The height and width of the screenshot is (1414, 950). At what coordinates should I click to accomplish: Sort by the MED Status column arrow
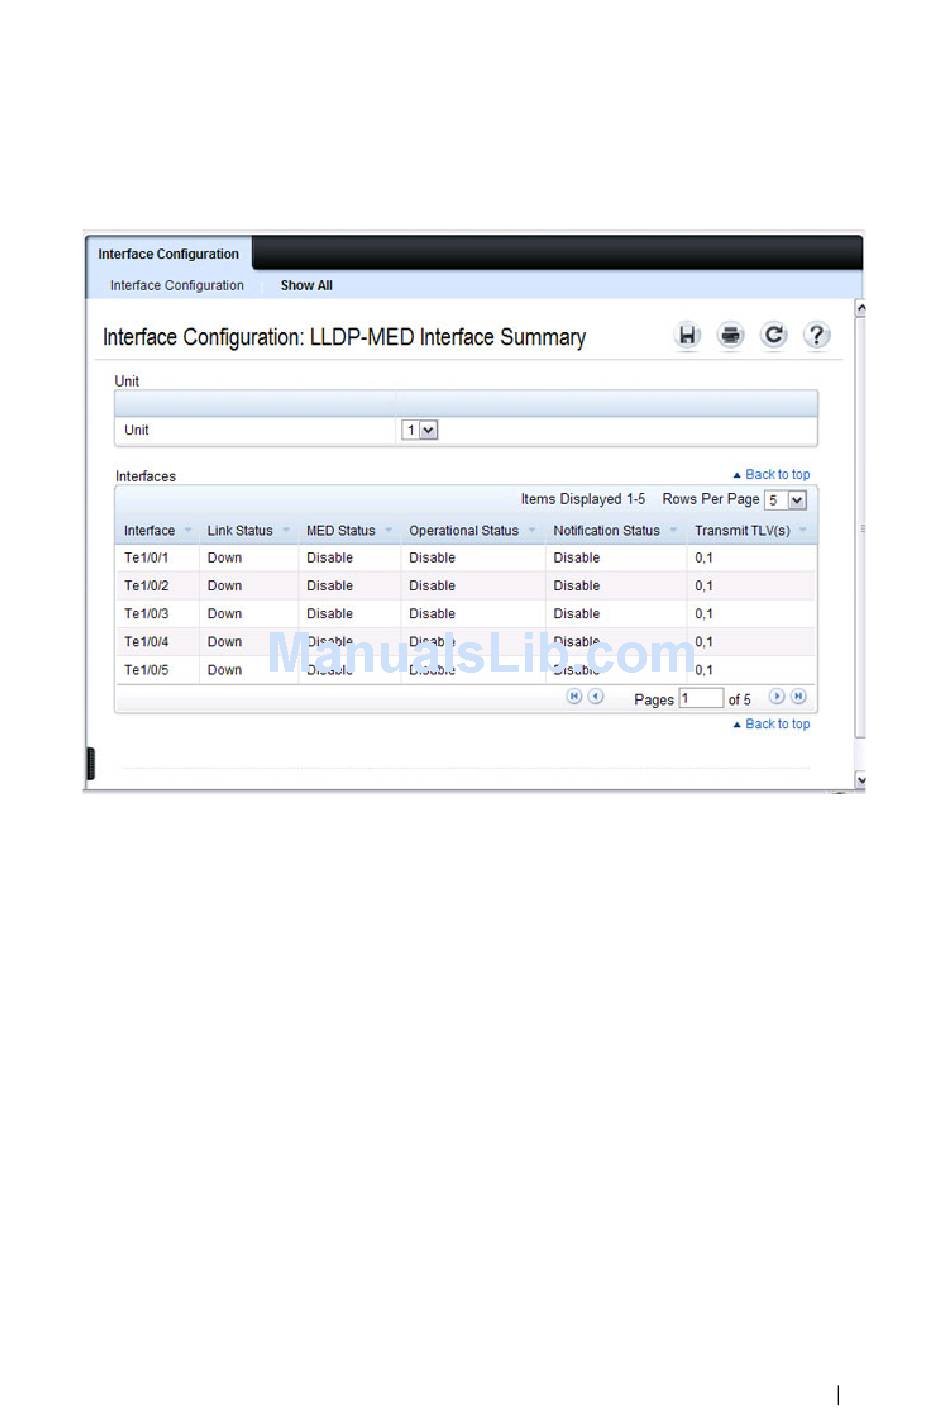[x=388, y=530]
